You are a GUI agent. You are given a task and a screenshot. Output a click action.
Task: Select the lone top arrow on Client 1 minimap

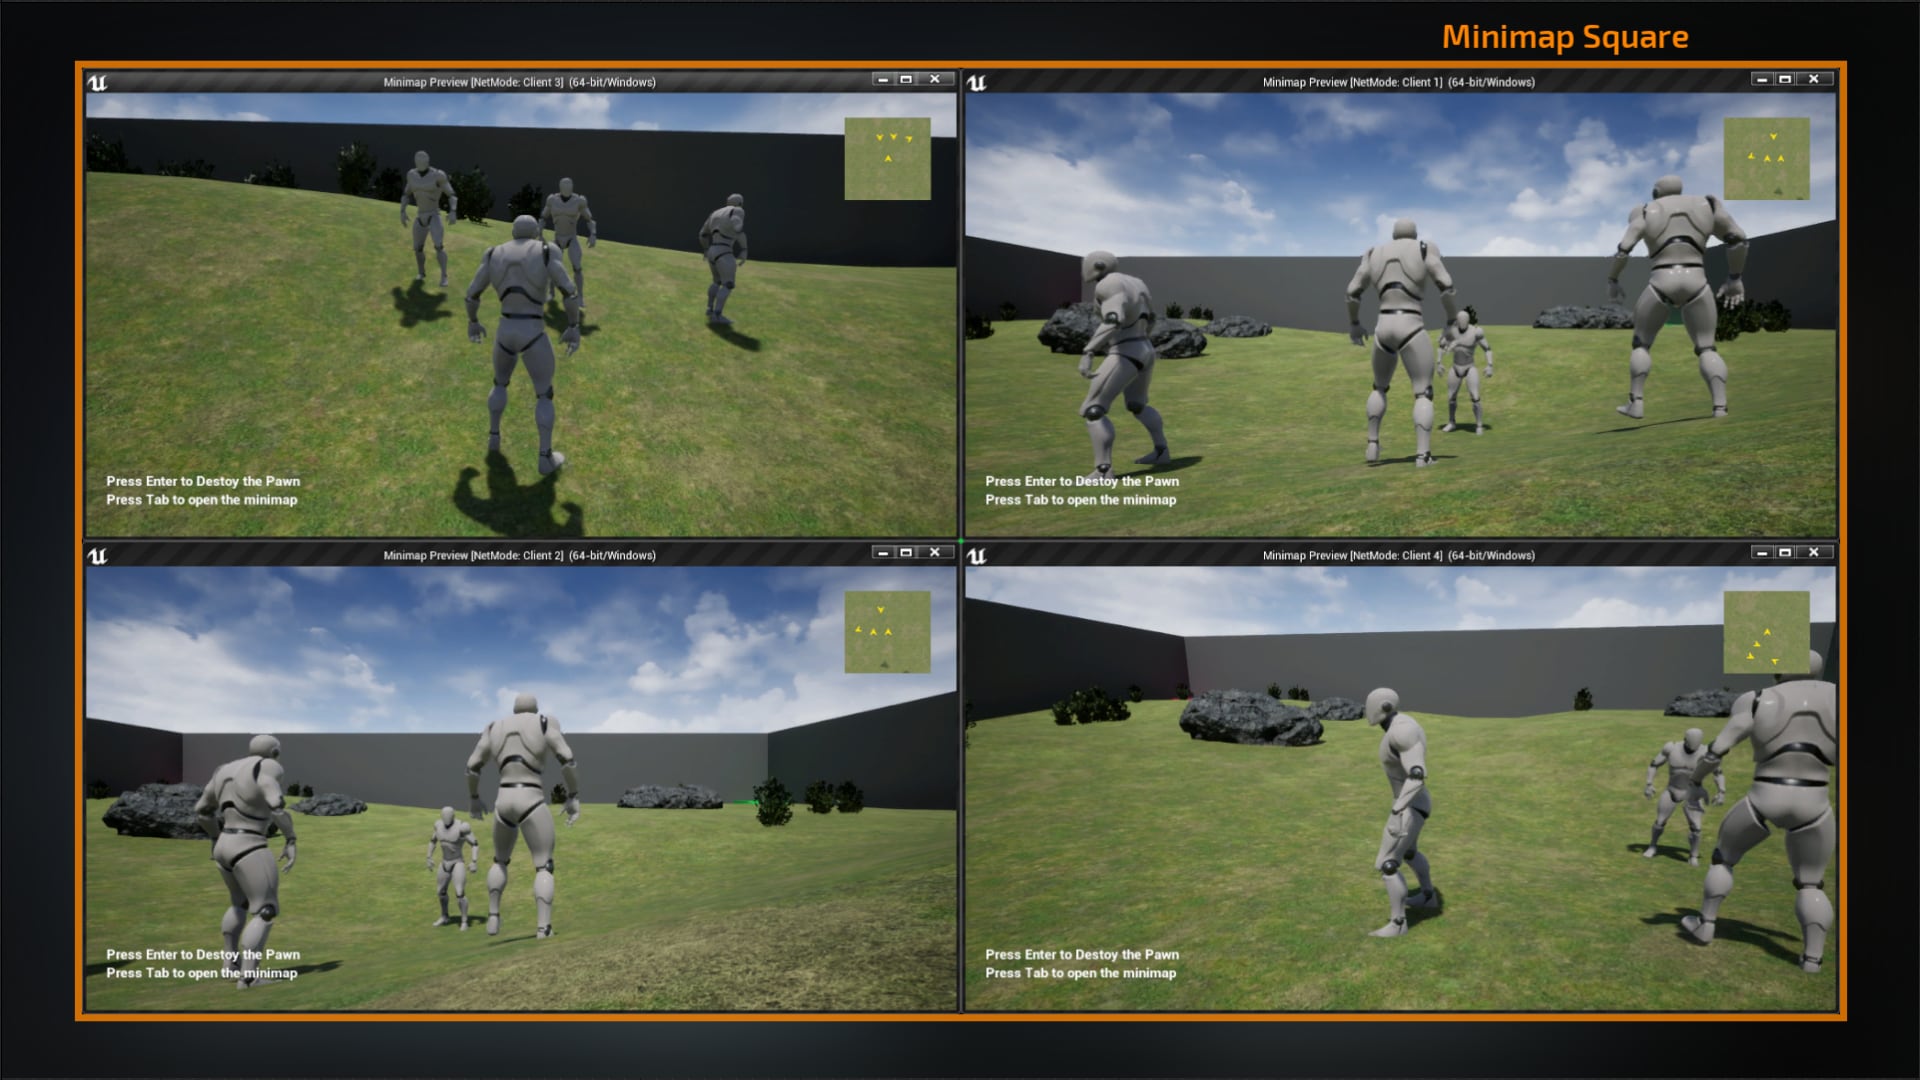pos(1773,137)
